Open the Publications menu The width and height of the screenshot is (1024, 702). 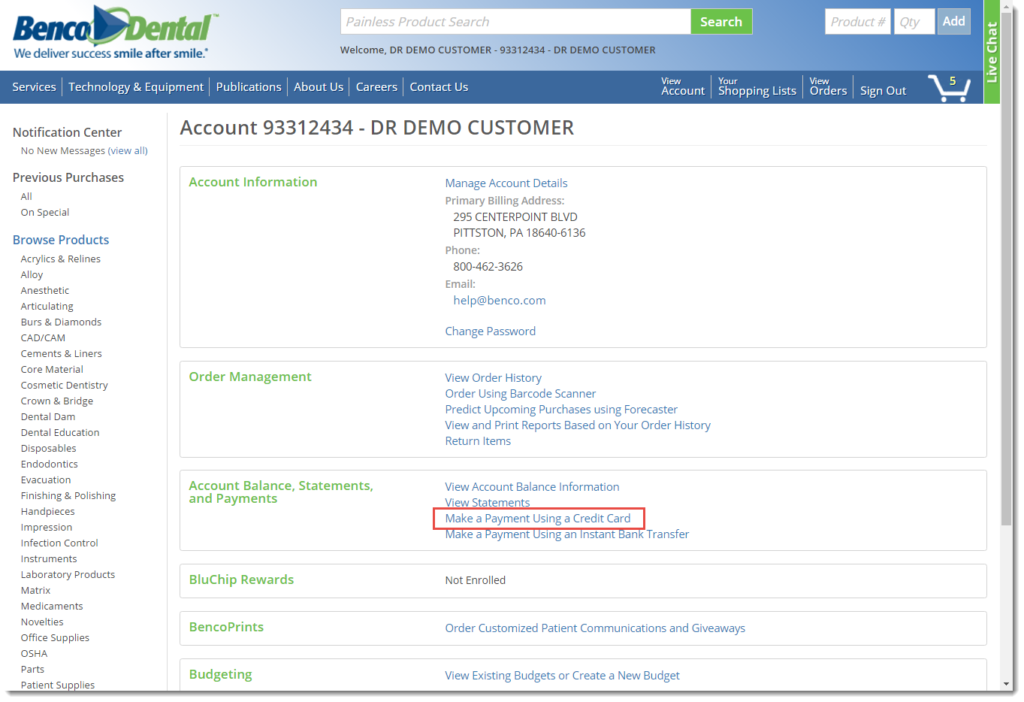pos(248,87)
